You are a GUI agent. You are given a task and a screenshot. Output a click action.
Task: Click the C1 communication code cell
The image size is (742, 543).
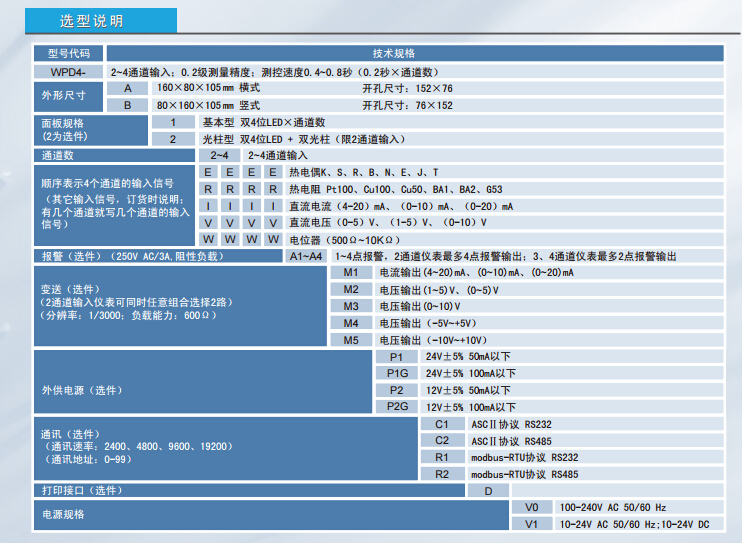click(442, 424)
